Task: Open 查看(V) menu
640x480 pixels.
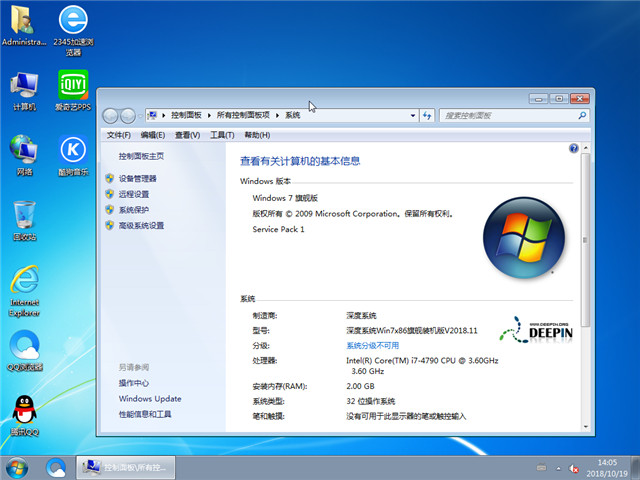Action: tap(187, 135)
